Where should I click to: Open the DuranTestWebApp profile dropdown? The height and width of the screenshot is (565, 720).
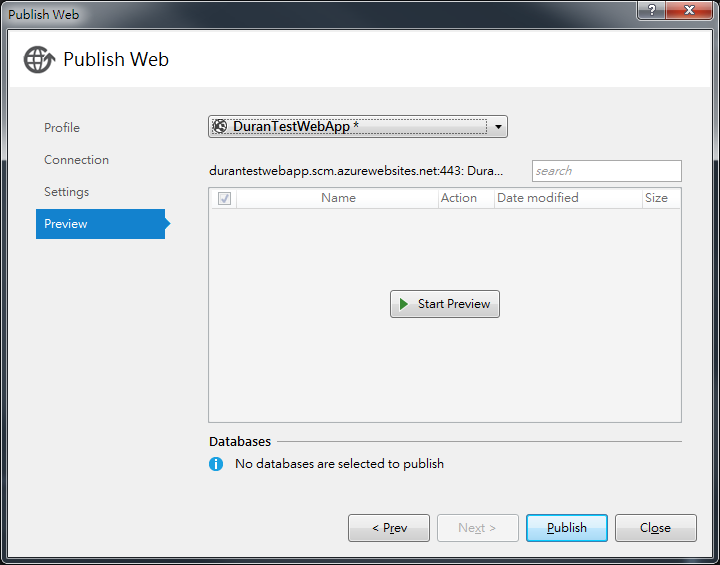(x=358, y=126)
